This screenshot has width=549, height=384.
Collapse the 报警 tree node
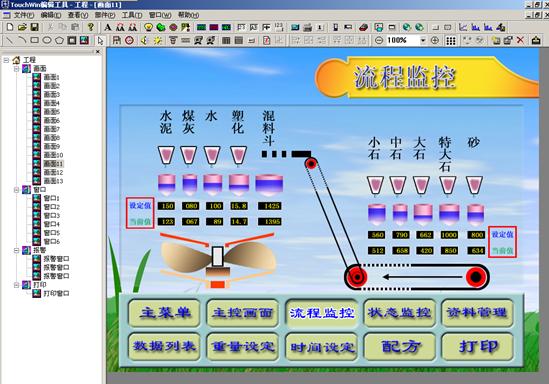pyautogui.click(x=16, y=250)
